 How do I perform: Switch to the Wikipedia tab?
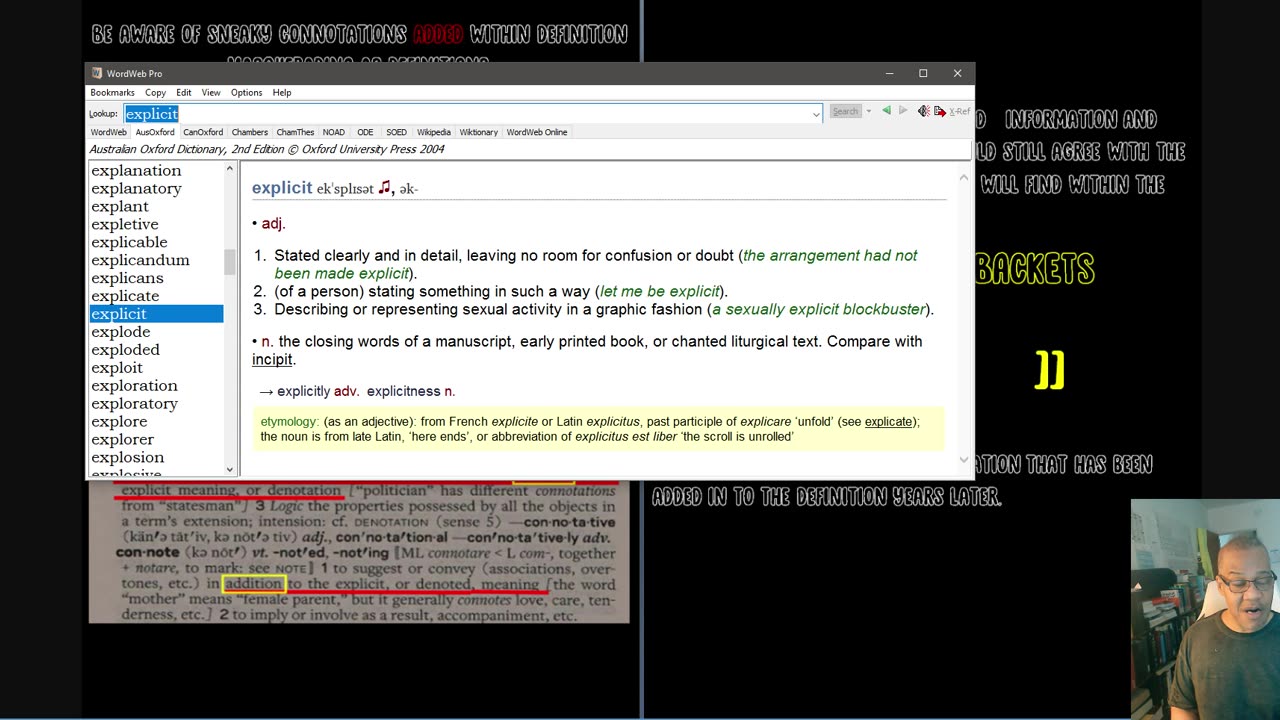tap(434, 132)
